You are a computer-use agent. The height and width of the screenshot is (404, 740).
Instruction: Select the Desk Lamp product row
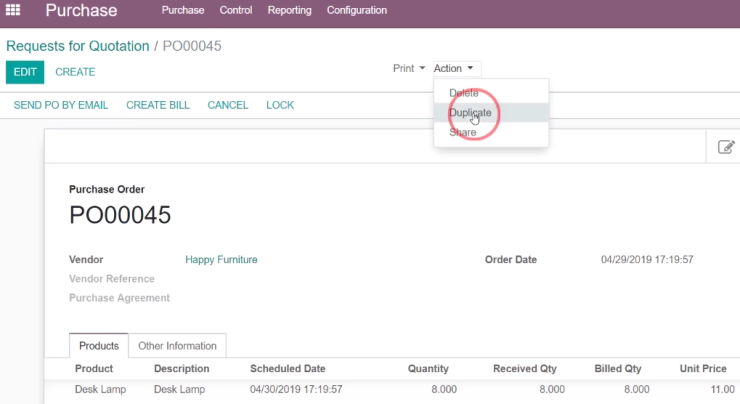[x=392, y=389]
